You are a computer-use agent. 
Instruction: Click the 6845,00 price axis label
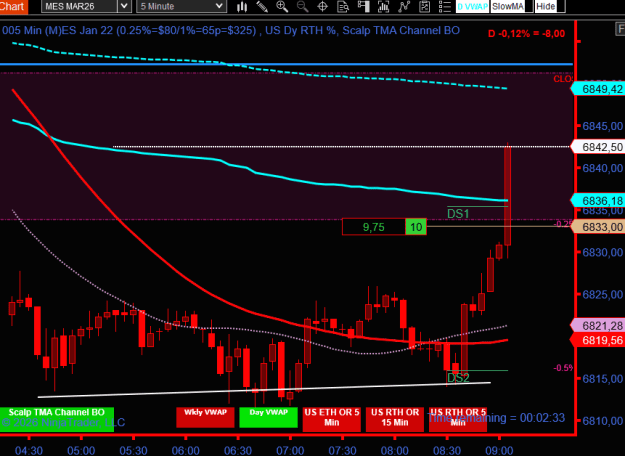click(602, 126)
